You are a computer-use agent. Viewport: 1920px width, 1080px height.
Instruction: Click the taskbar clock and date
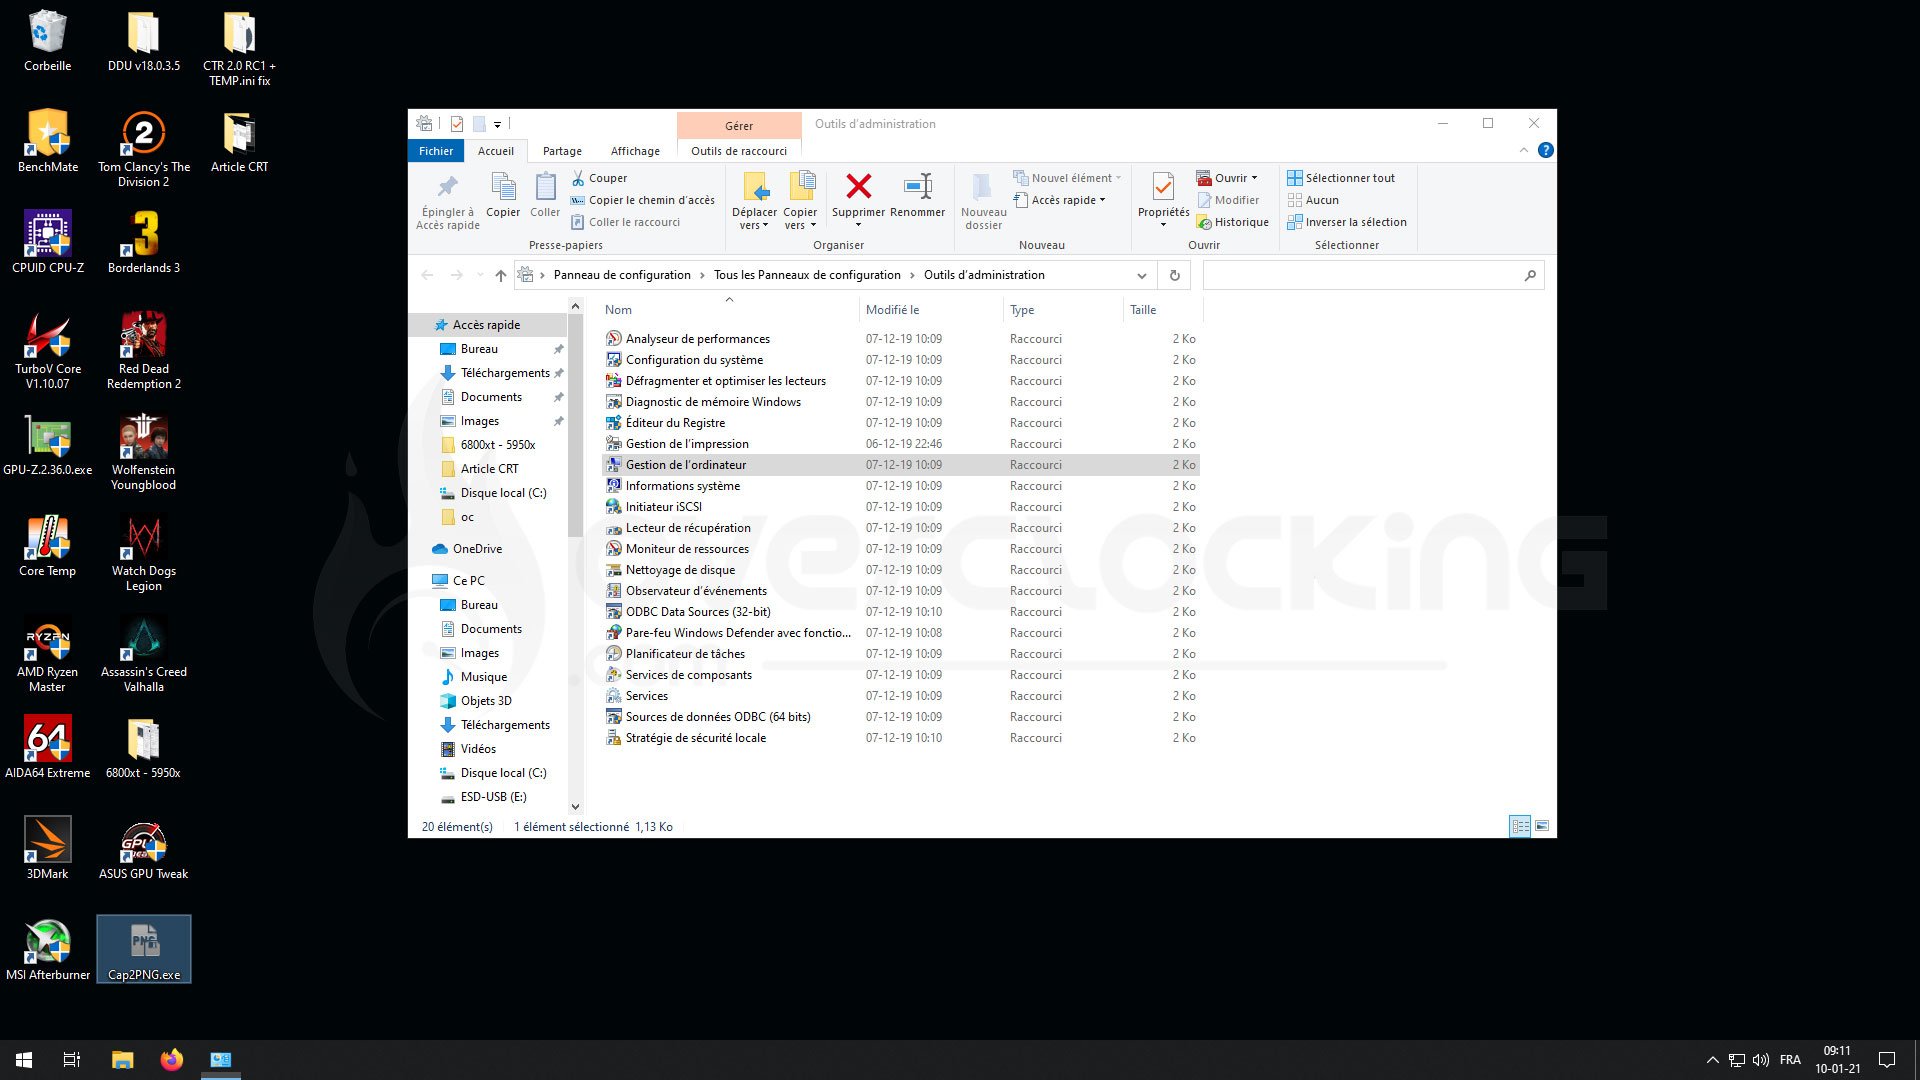coord(1837,1060)
